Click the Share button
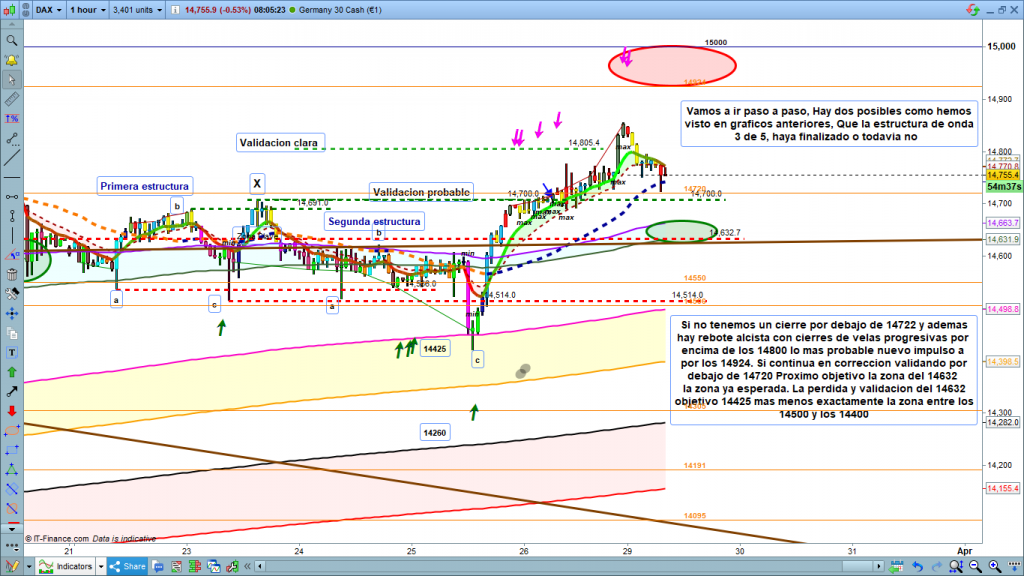This screenshot has height=576, width=1024. point(132,567)
